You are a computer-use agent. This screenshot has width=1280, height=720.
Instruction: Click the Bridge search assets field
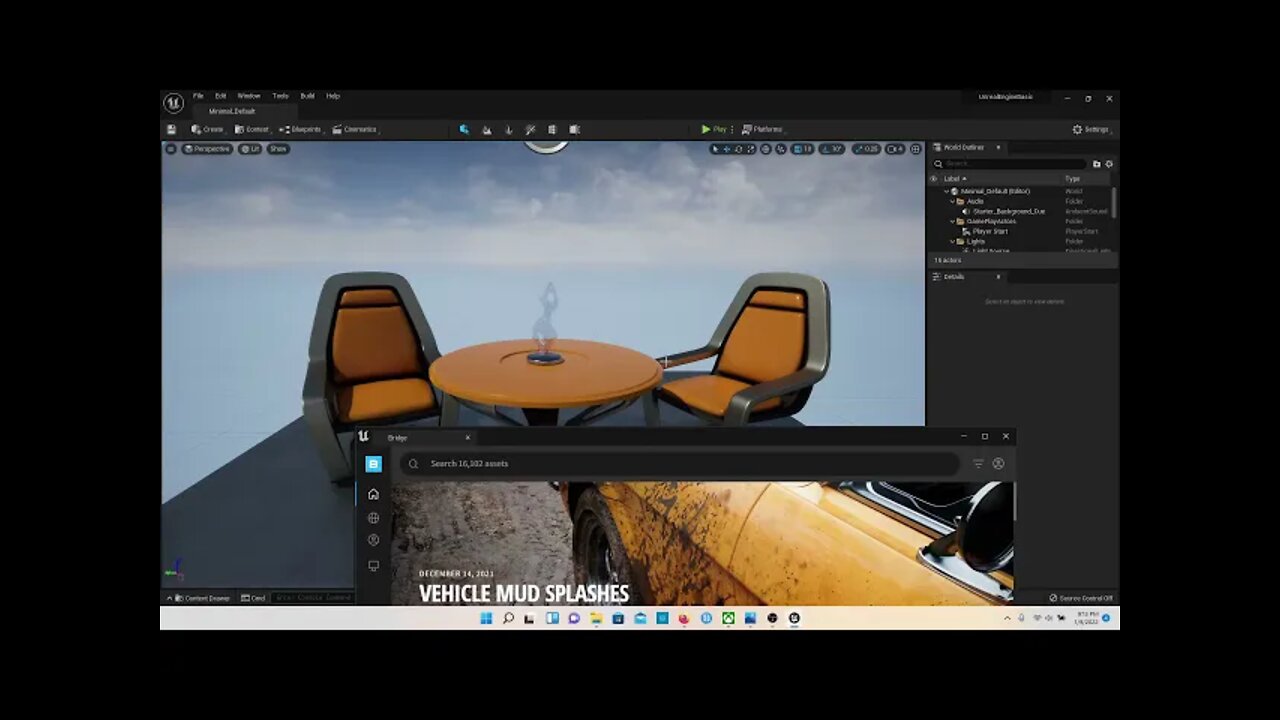point(680,464)
